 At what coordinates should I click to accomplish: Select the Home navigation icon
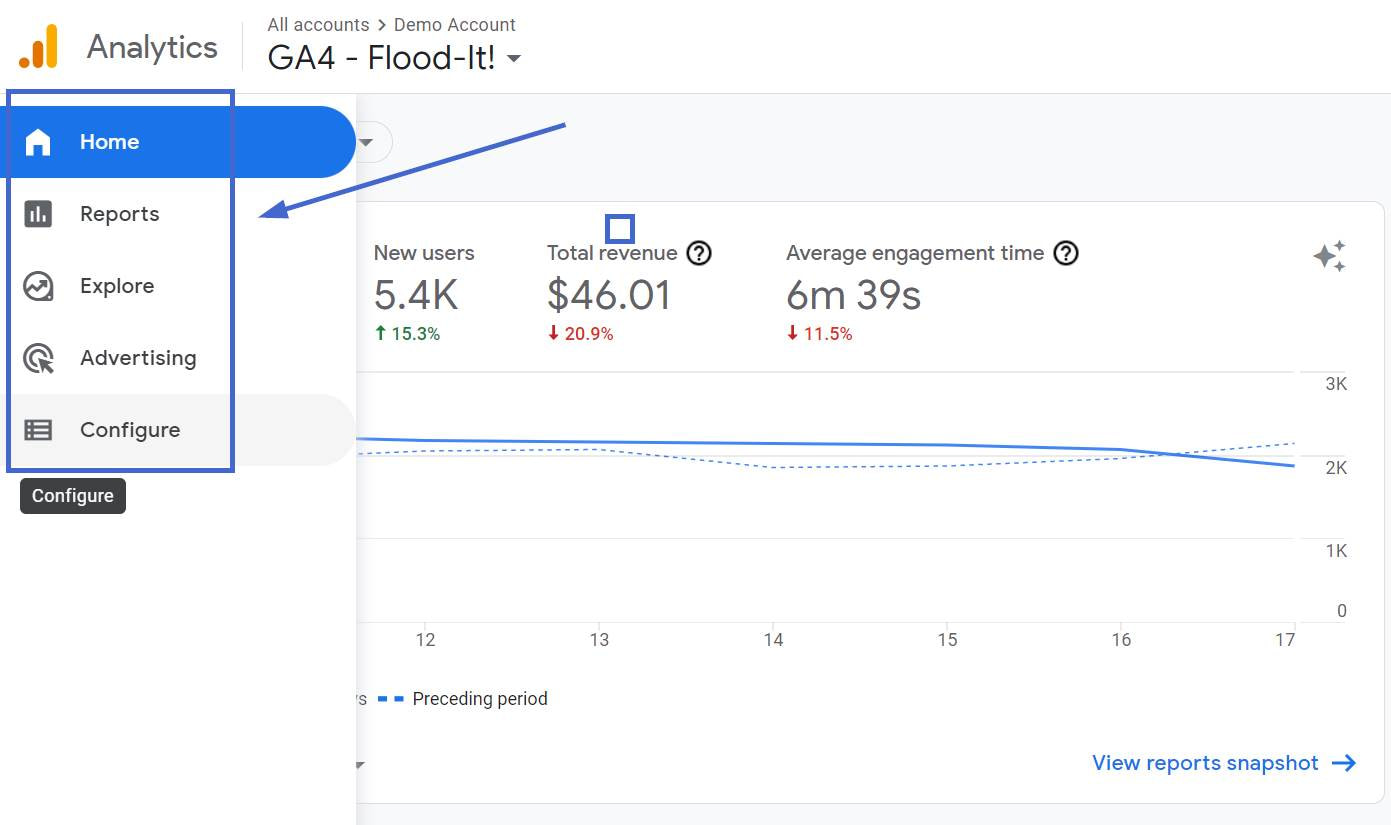click(37, 141)
